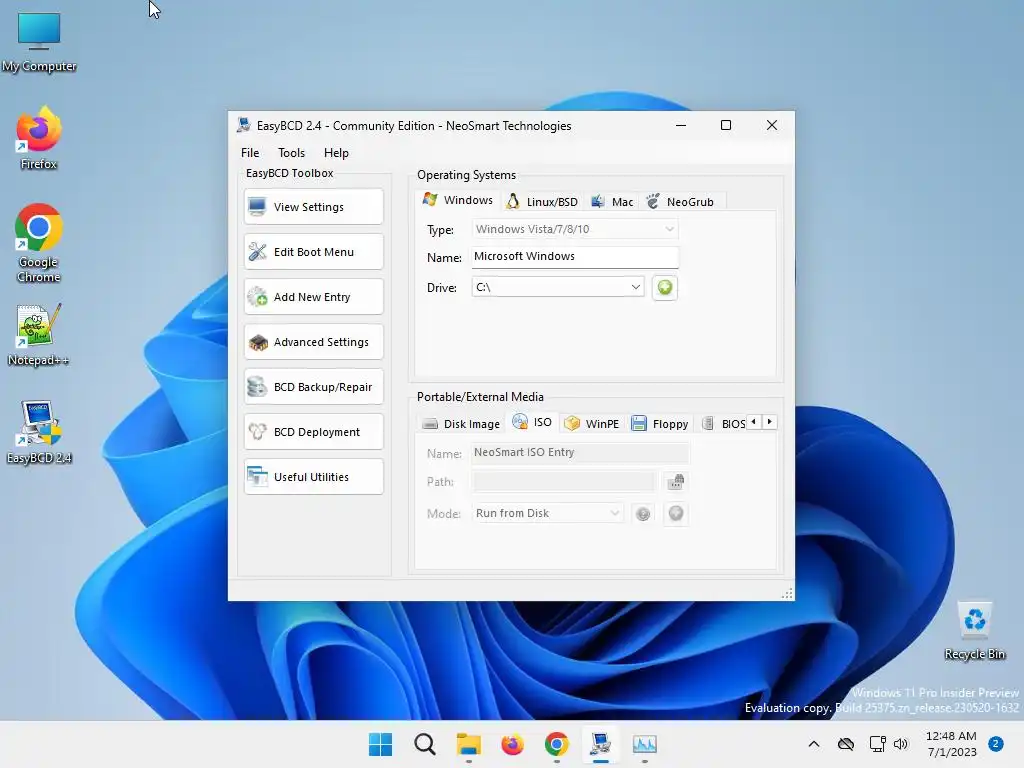
Task: Switch to the Floppy tab
Action: click(660, 424)
